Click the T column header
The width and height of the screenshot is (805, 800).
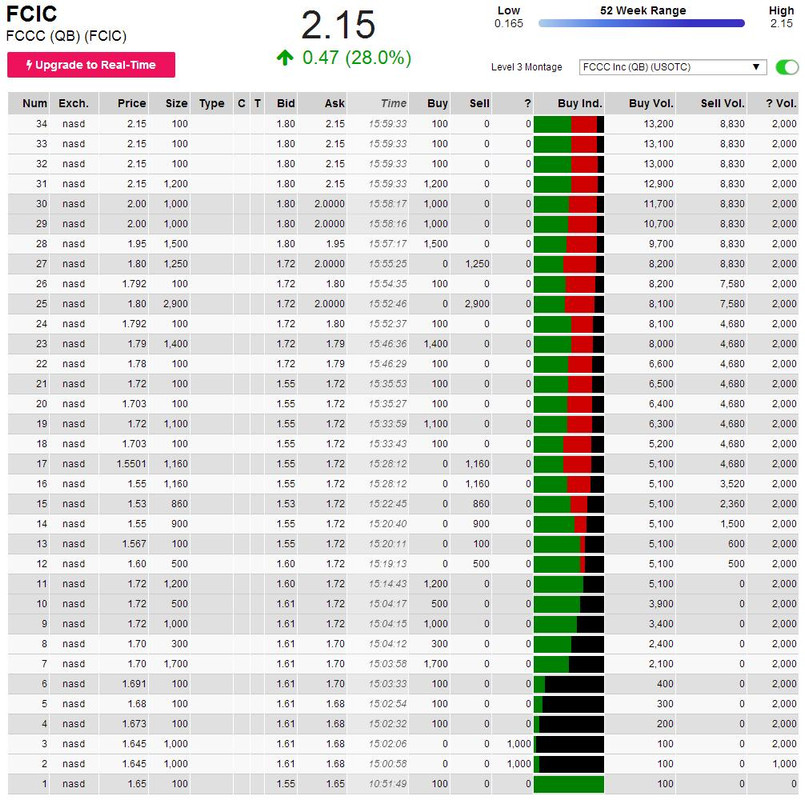pyautogui.click(x=258, y=103)
